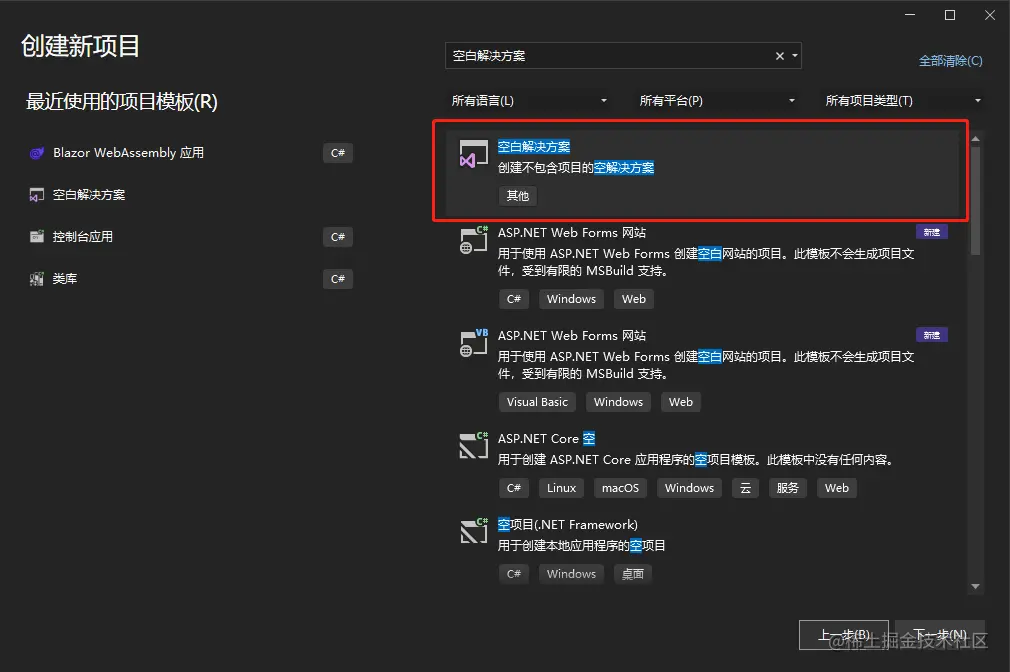Click the 空白解决方案 icon in recent templates
This screenshot has height=672, width=1010.
[x=37, y=195]
